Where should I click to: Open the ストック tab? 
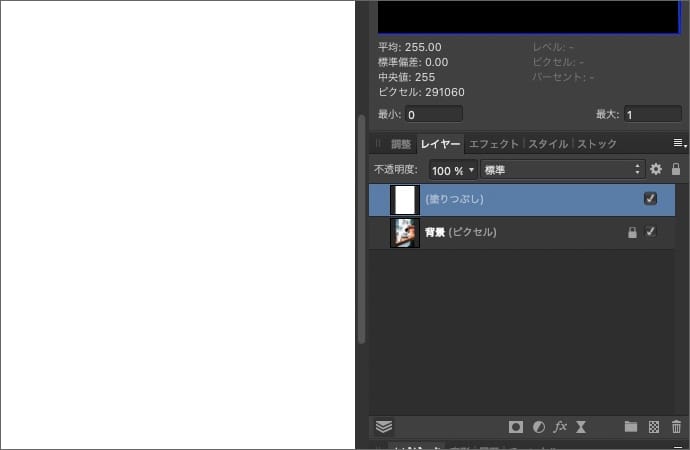point(597,144)
